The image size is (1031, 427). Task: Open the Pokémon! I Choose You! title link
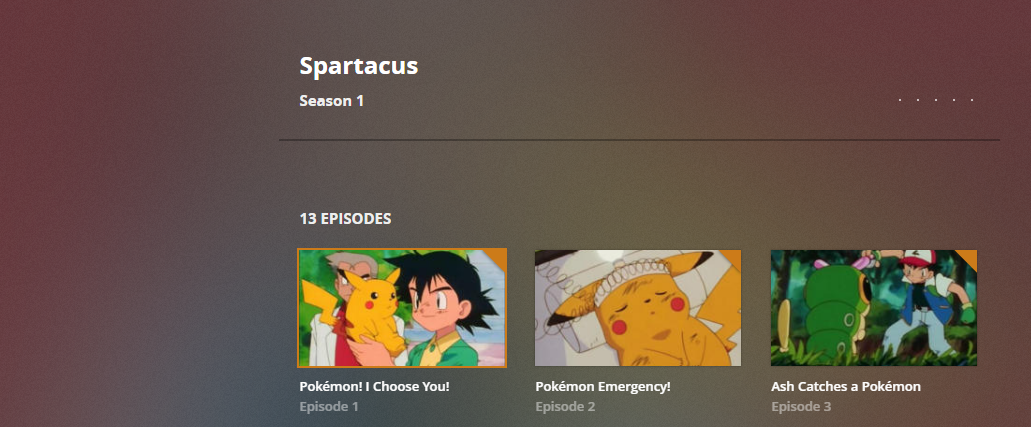374,386
